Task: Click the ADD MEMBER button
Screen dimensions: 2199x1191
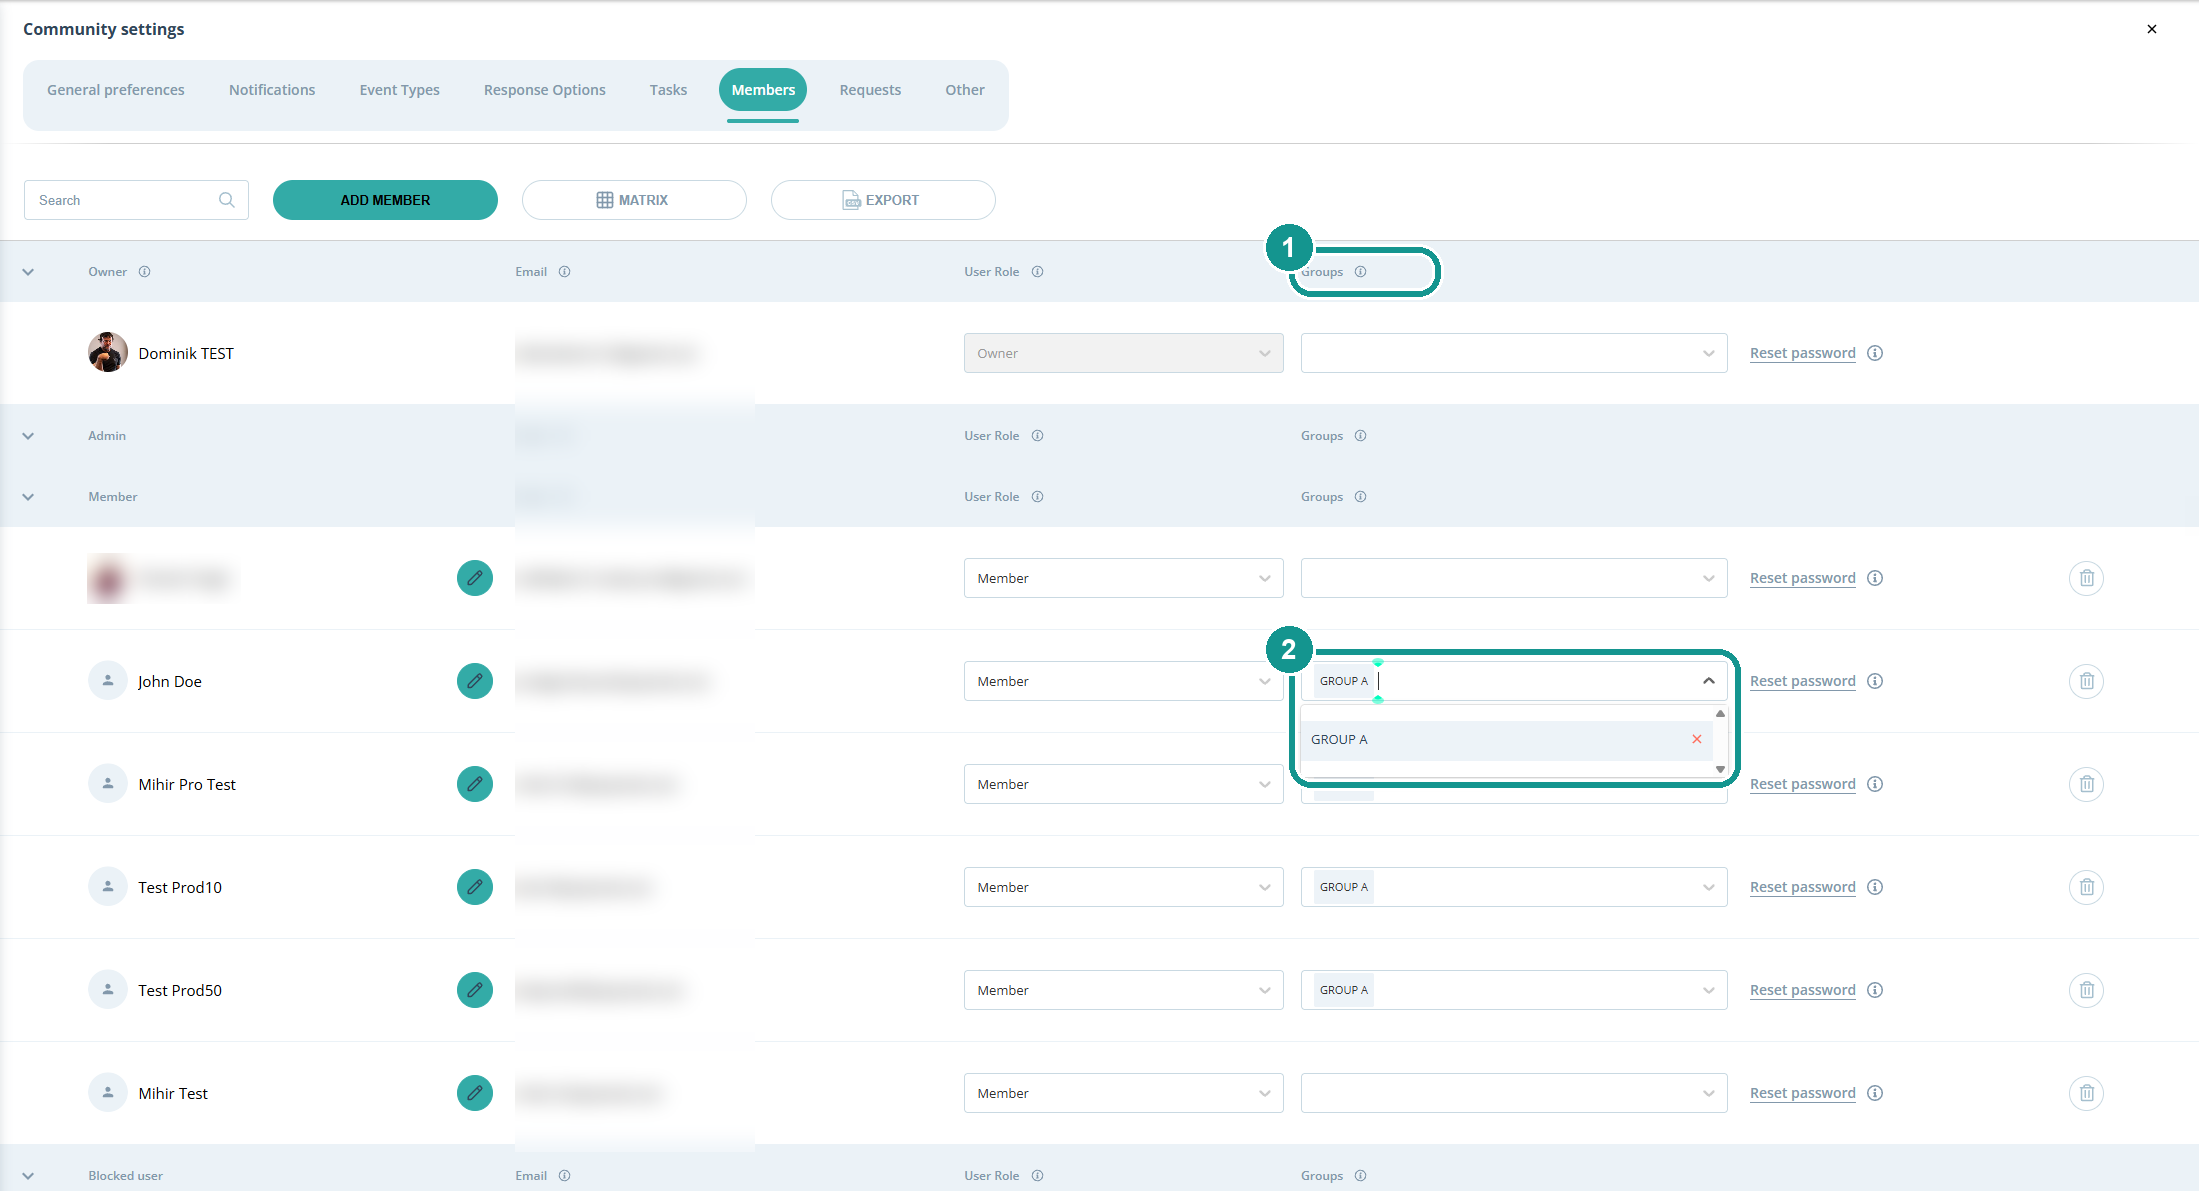Action: pos(385,200)
